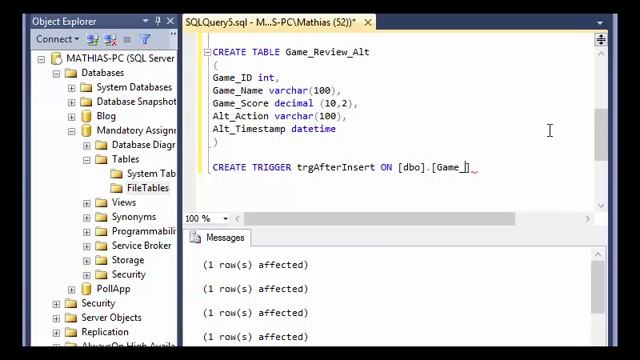Click the editor split window handle icon
This screenshot has width=640, height=360.
point(601,40)
